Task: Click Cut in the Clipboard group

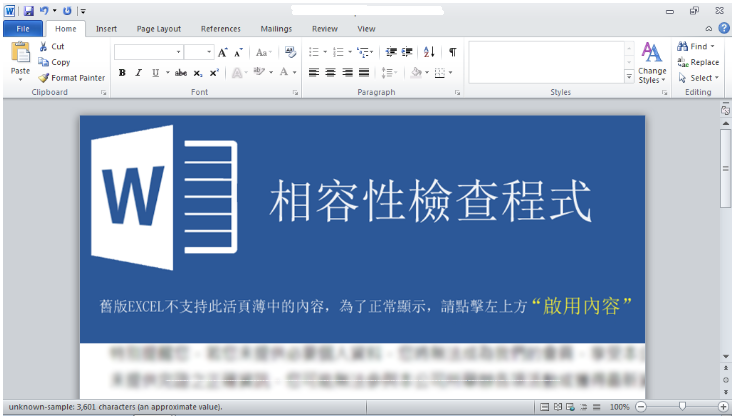Action: pyautogui.click(x=52, y=46)
